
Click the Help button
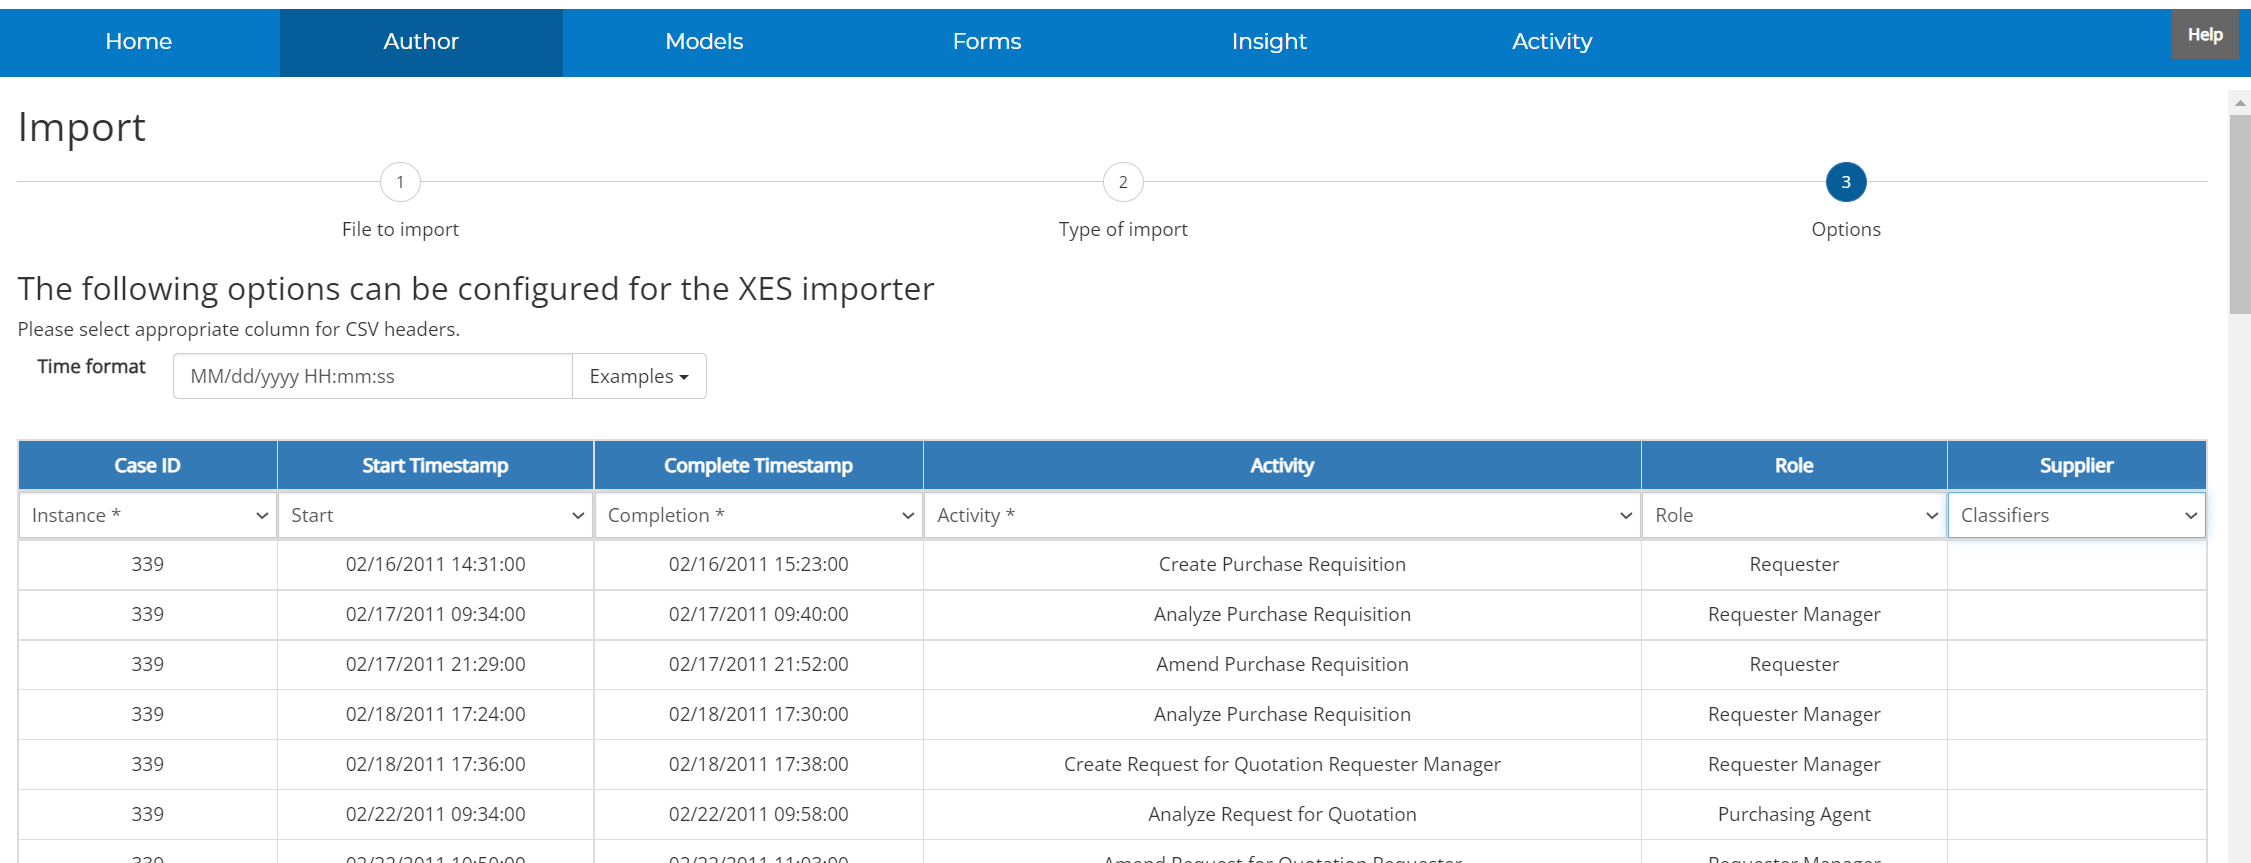2204,35
